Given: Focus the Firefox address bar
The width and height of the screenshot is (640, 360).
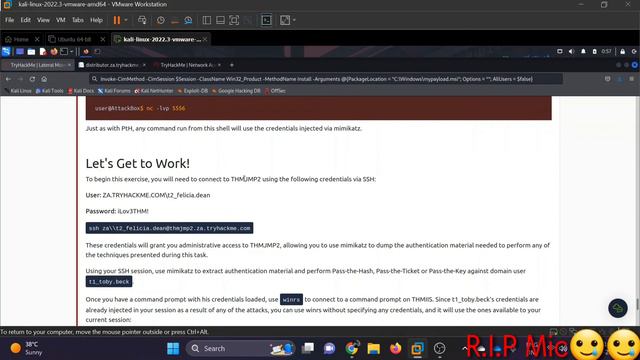Looking at the screenshot, I should pyautogui.click(x=326, y=79).
